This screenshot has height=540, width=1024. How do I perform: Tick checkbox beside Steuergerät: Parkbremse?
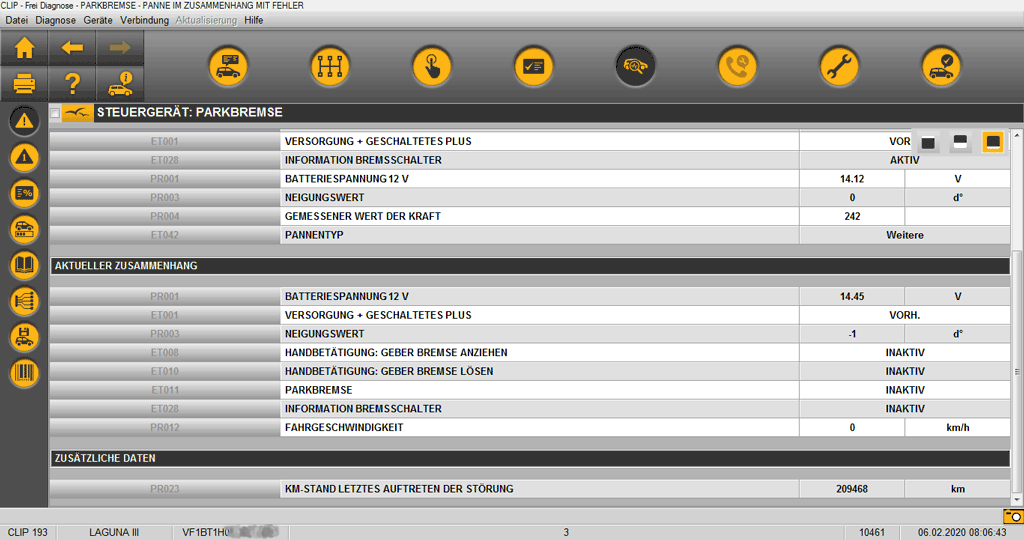55,113
